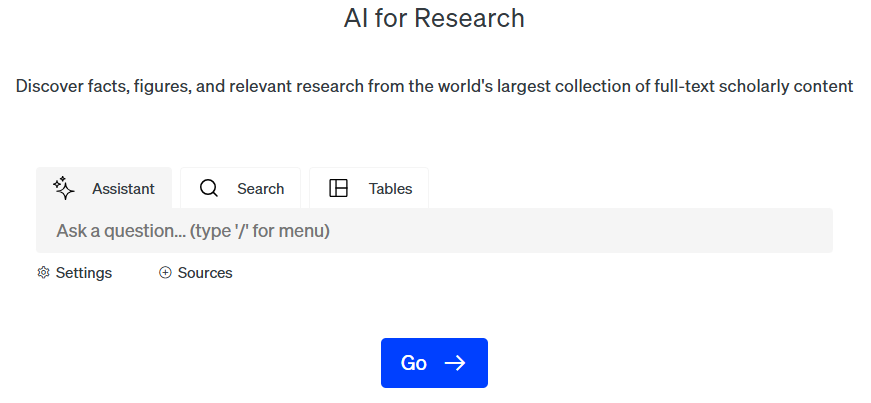The height and width of the screenshot is (403, 871).
Task: Open the Search tab
Action: 240,188
